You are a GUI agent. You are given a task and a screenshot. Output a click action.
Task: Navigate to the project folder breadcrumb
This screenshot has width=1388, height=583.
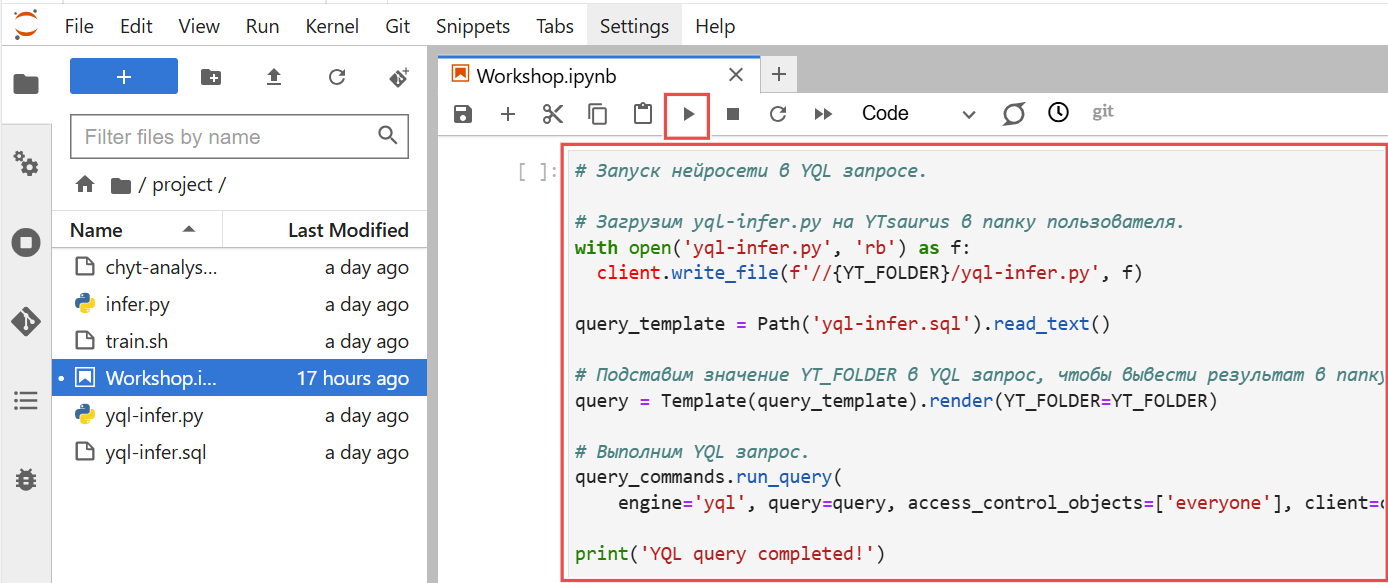(x=181, y=185)
